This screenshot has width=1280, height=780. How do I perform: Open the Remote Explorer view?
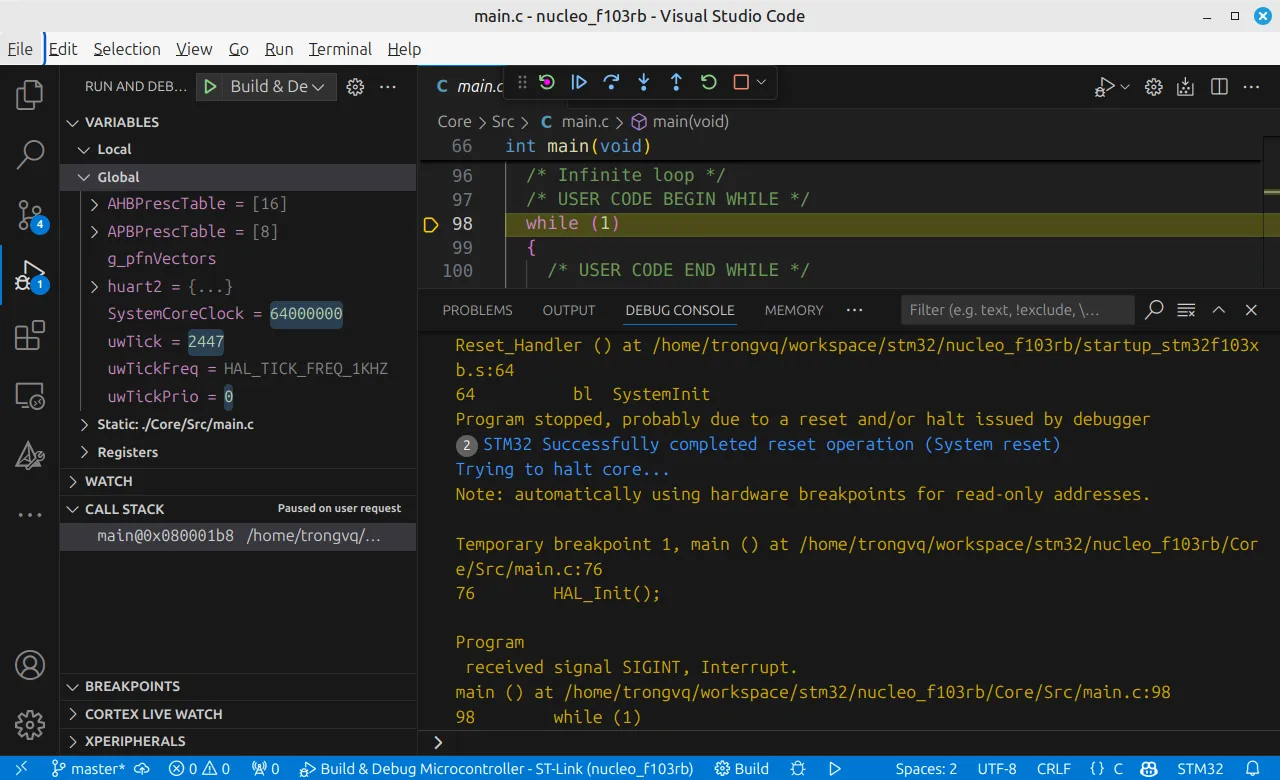(30, 396)
